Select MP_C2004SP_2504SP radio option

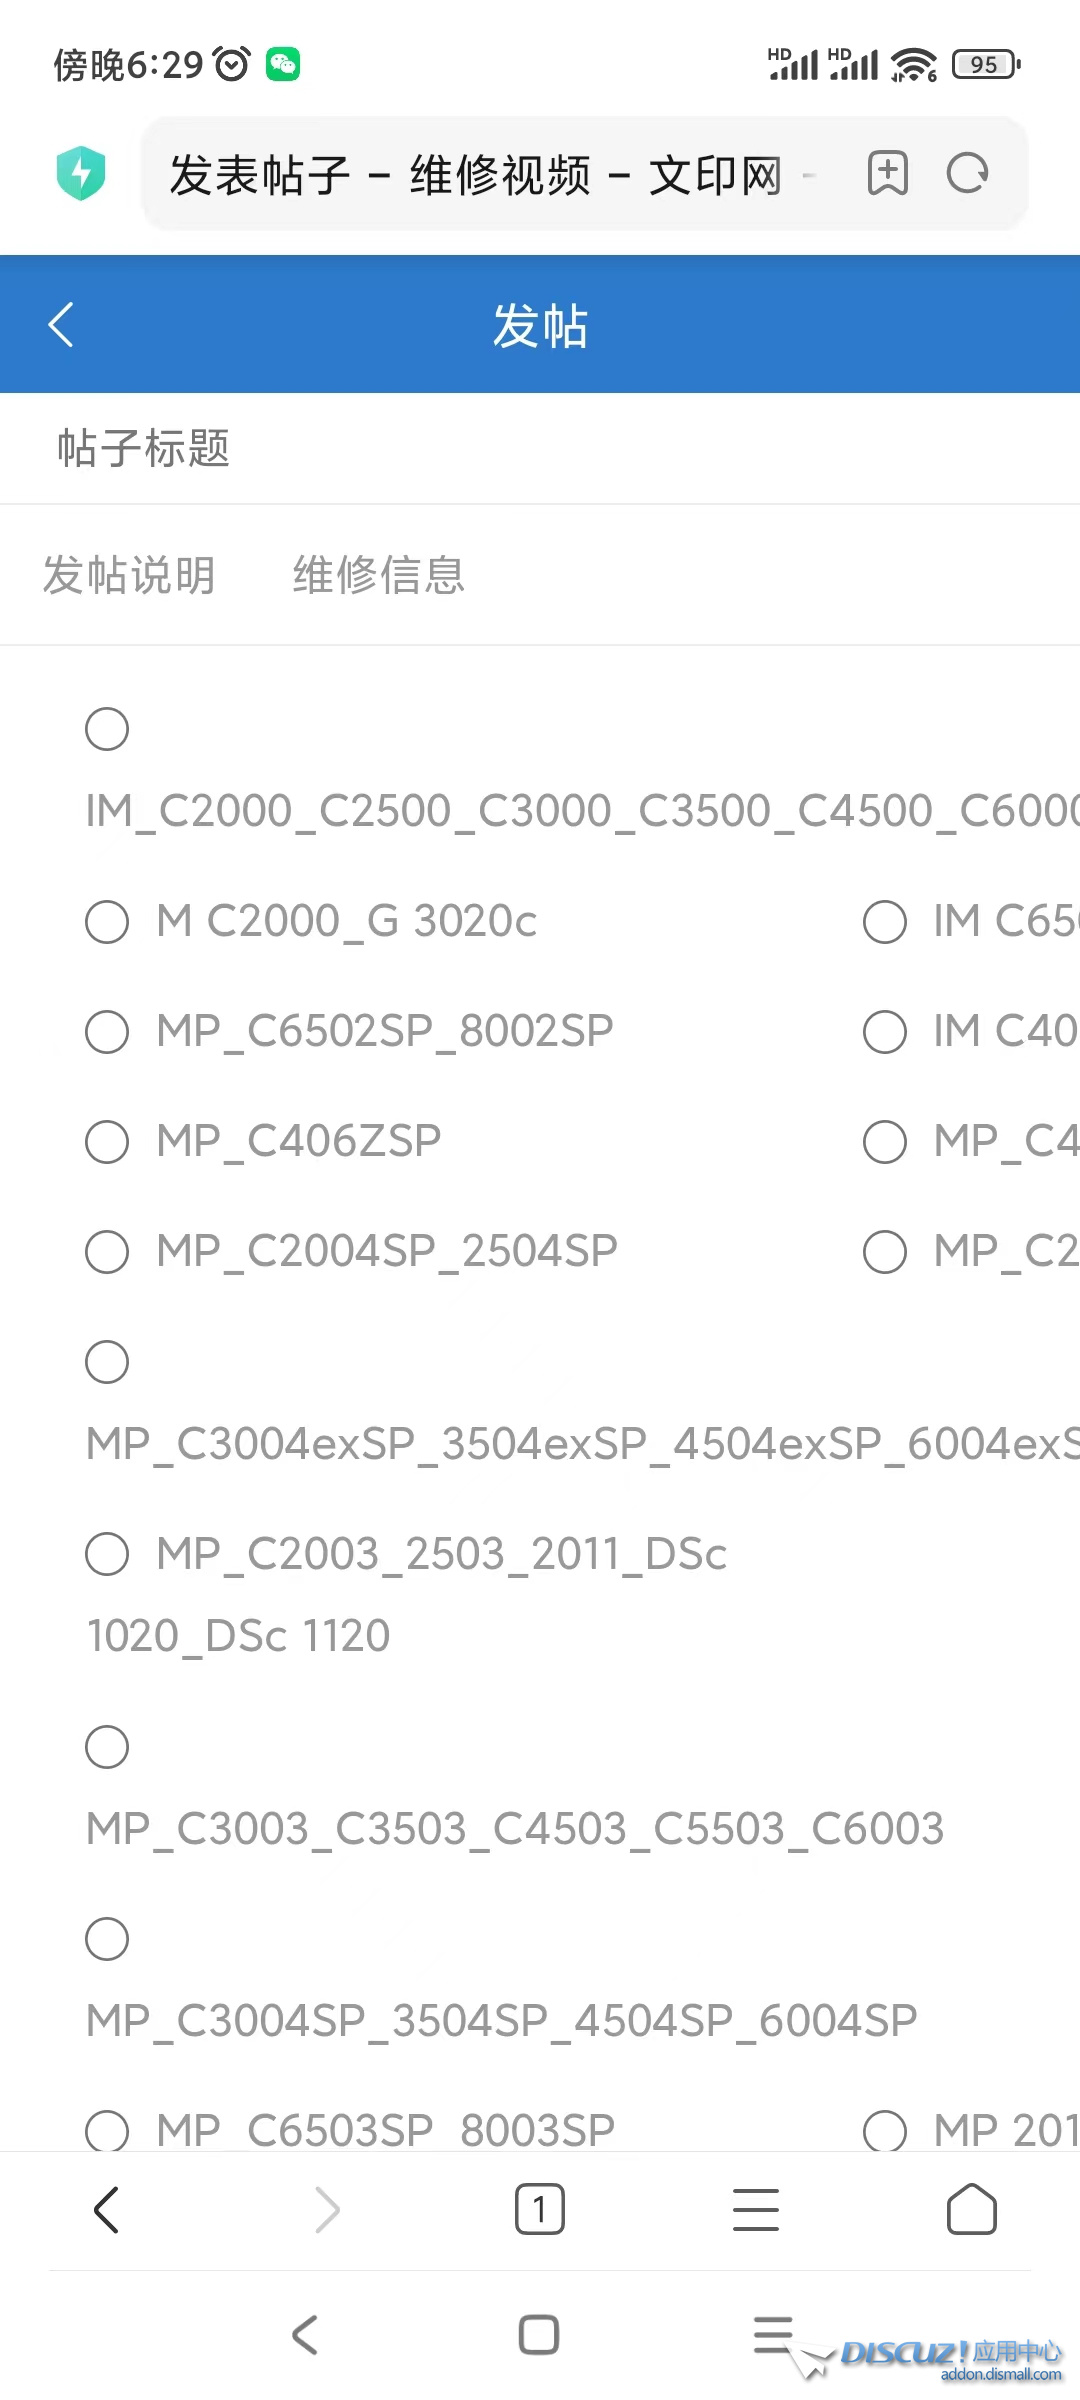(107, 1251)
